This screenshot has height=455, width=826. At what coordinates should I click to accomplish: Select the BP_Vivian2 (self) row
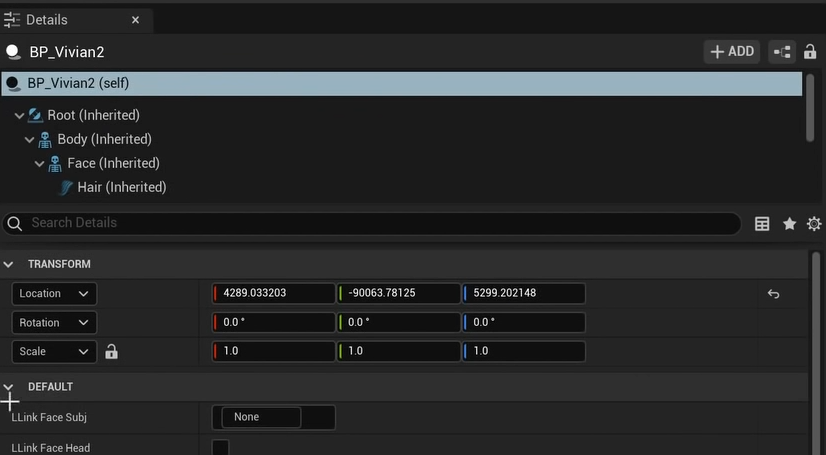(401, 84)
